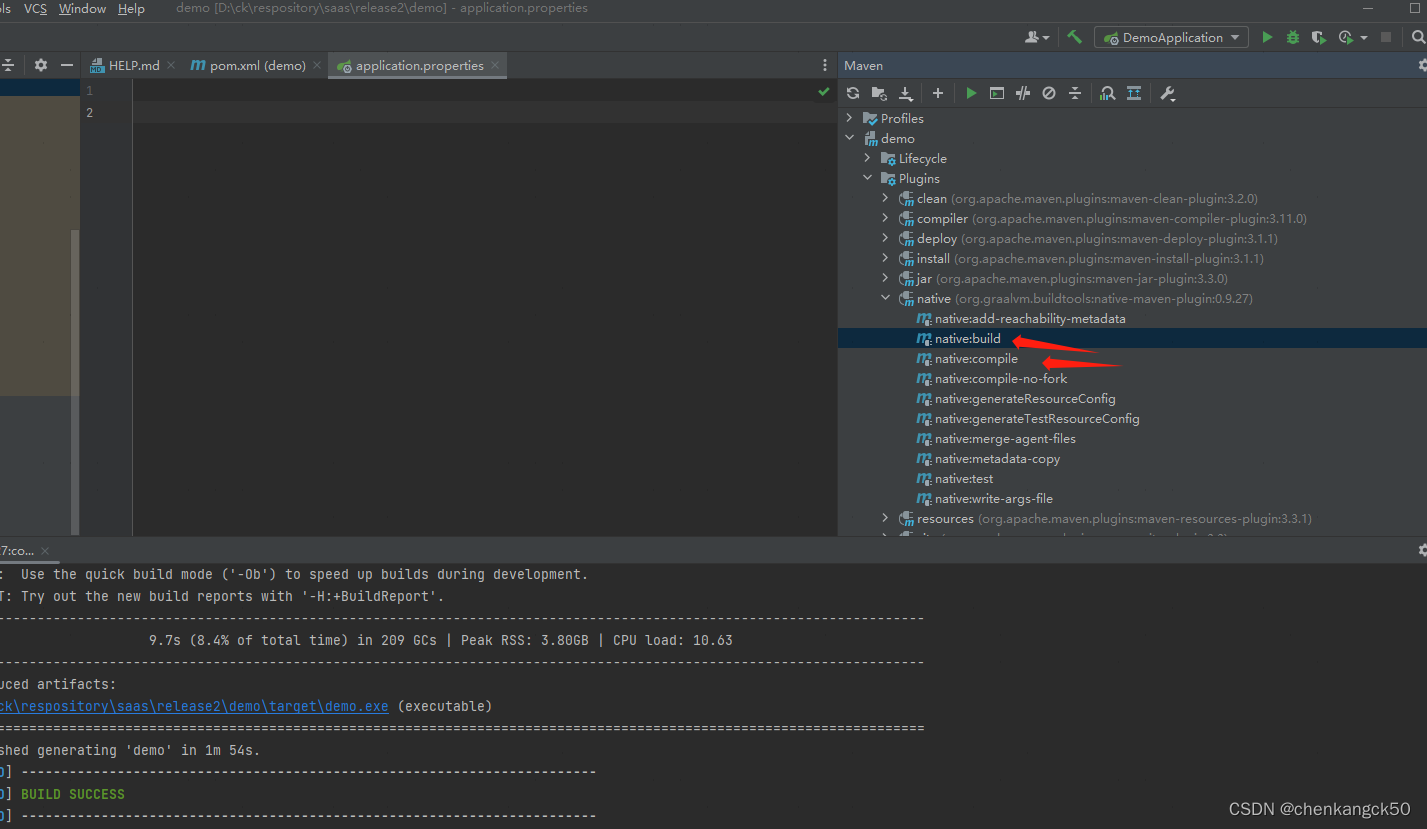Collapse all in Maven toolbar

(x=1075, y=93)
